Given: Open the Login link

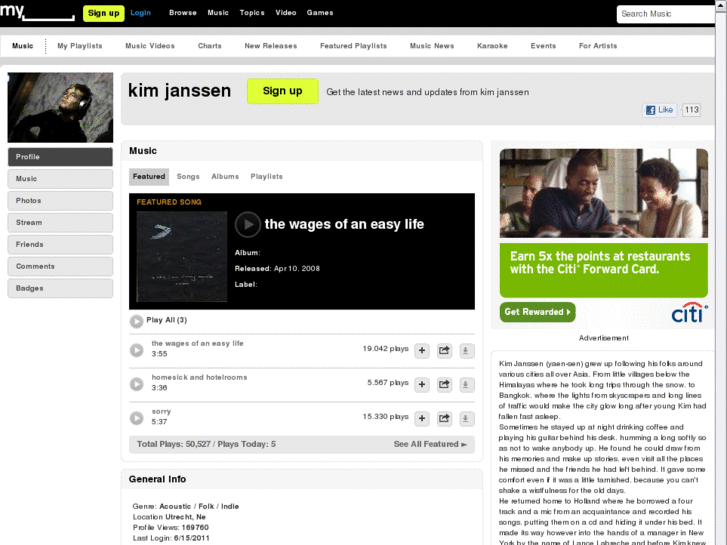Looking at the screenshot, I should coord(140,13).
